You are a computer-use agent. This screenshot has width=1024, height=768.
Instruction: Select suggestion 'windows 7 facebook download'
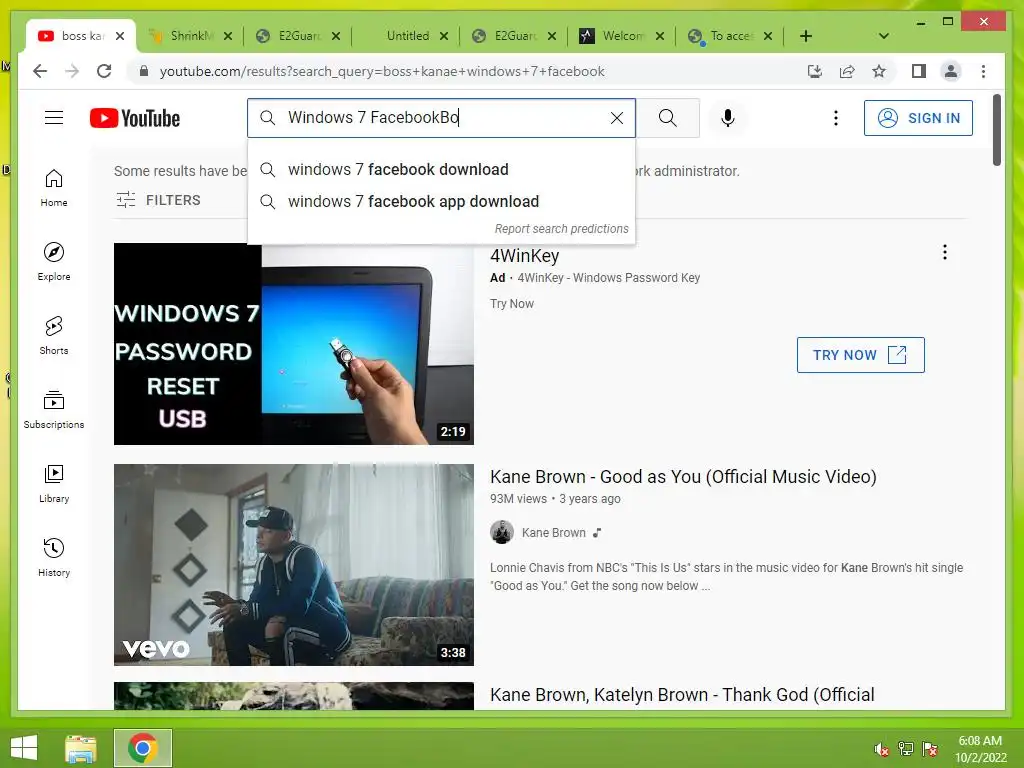[441, 169]
